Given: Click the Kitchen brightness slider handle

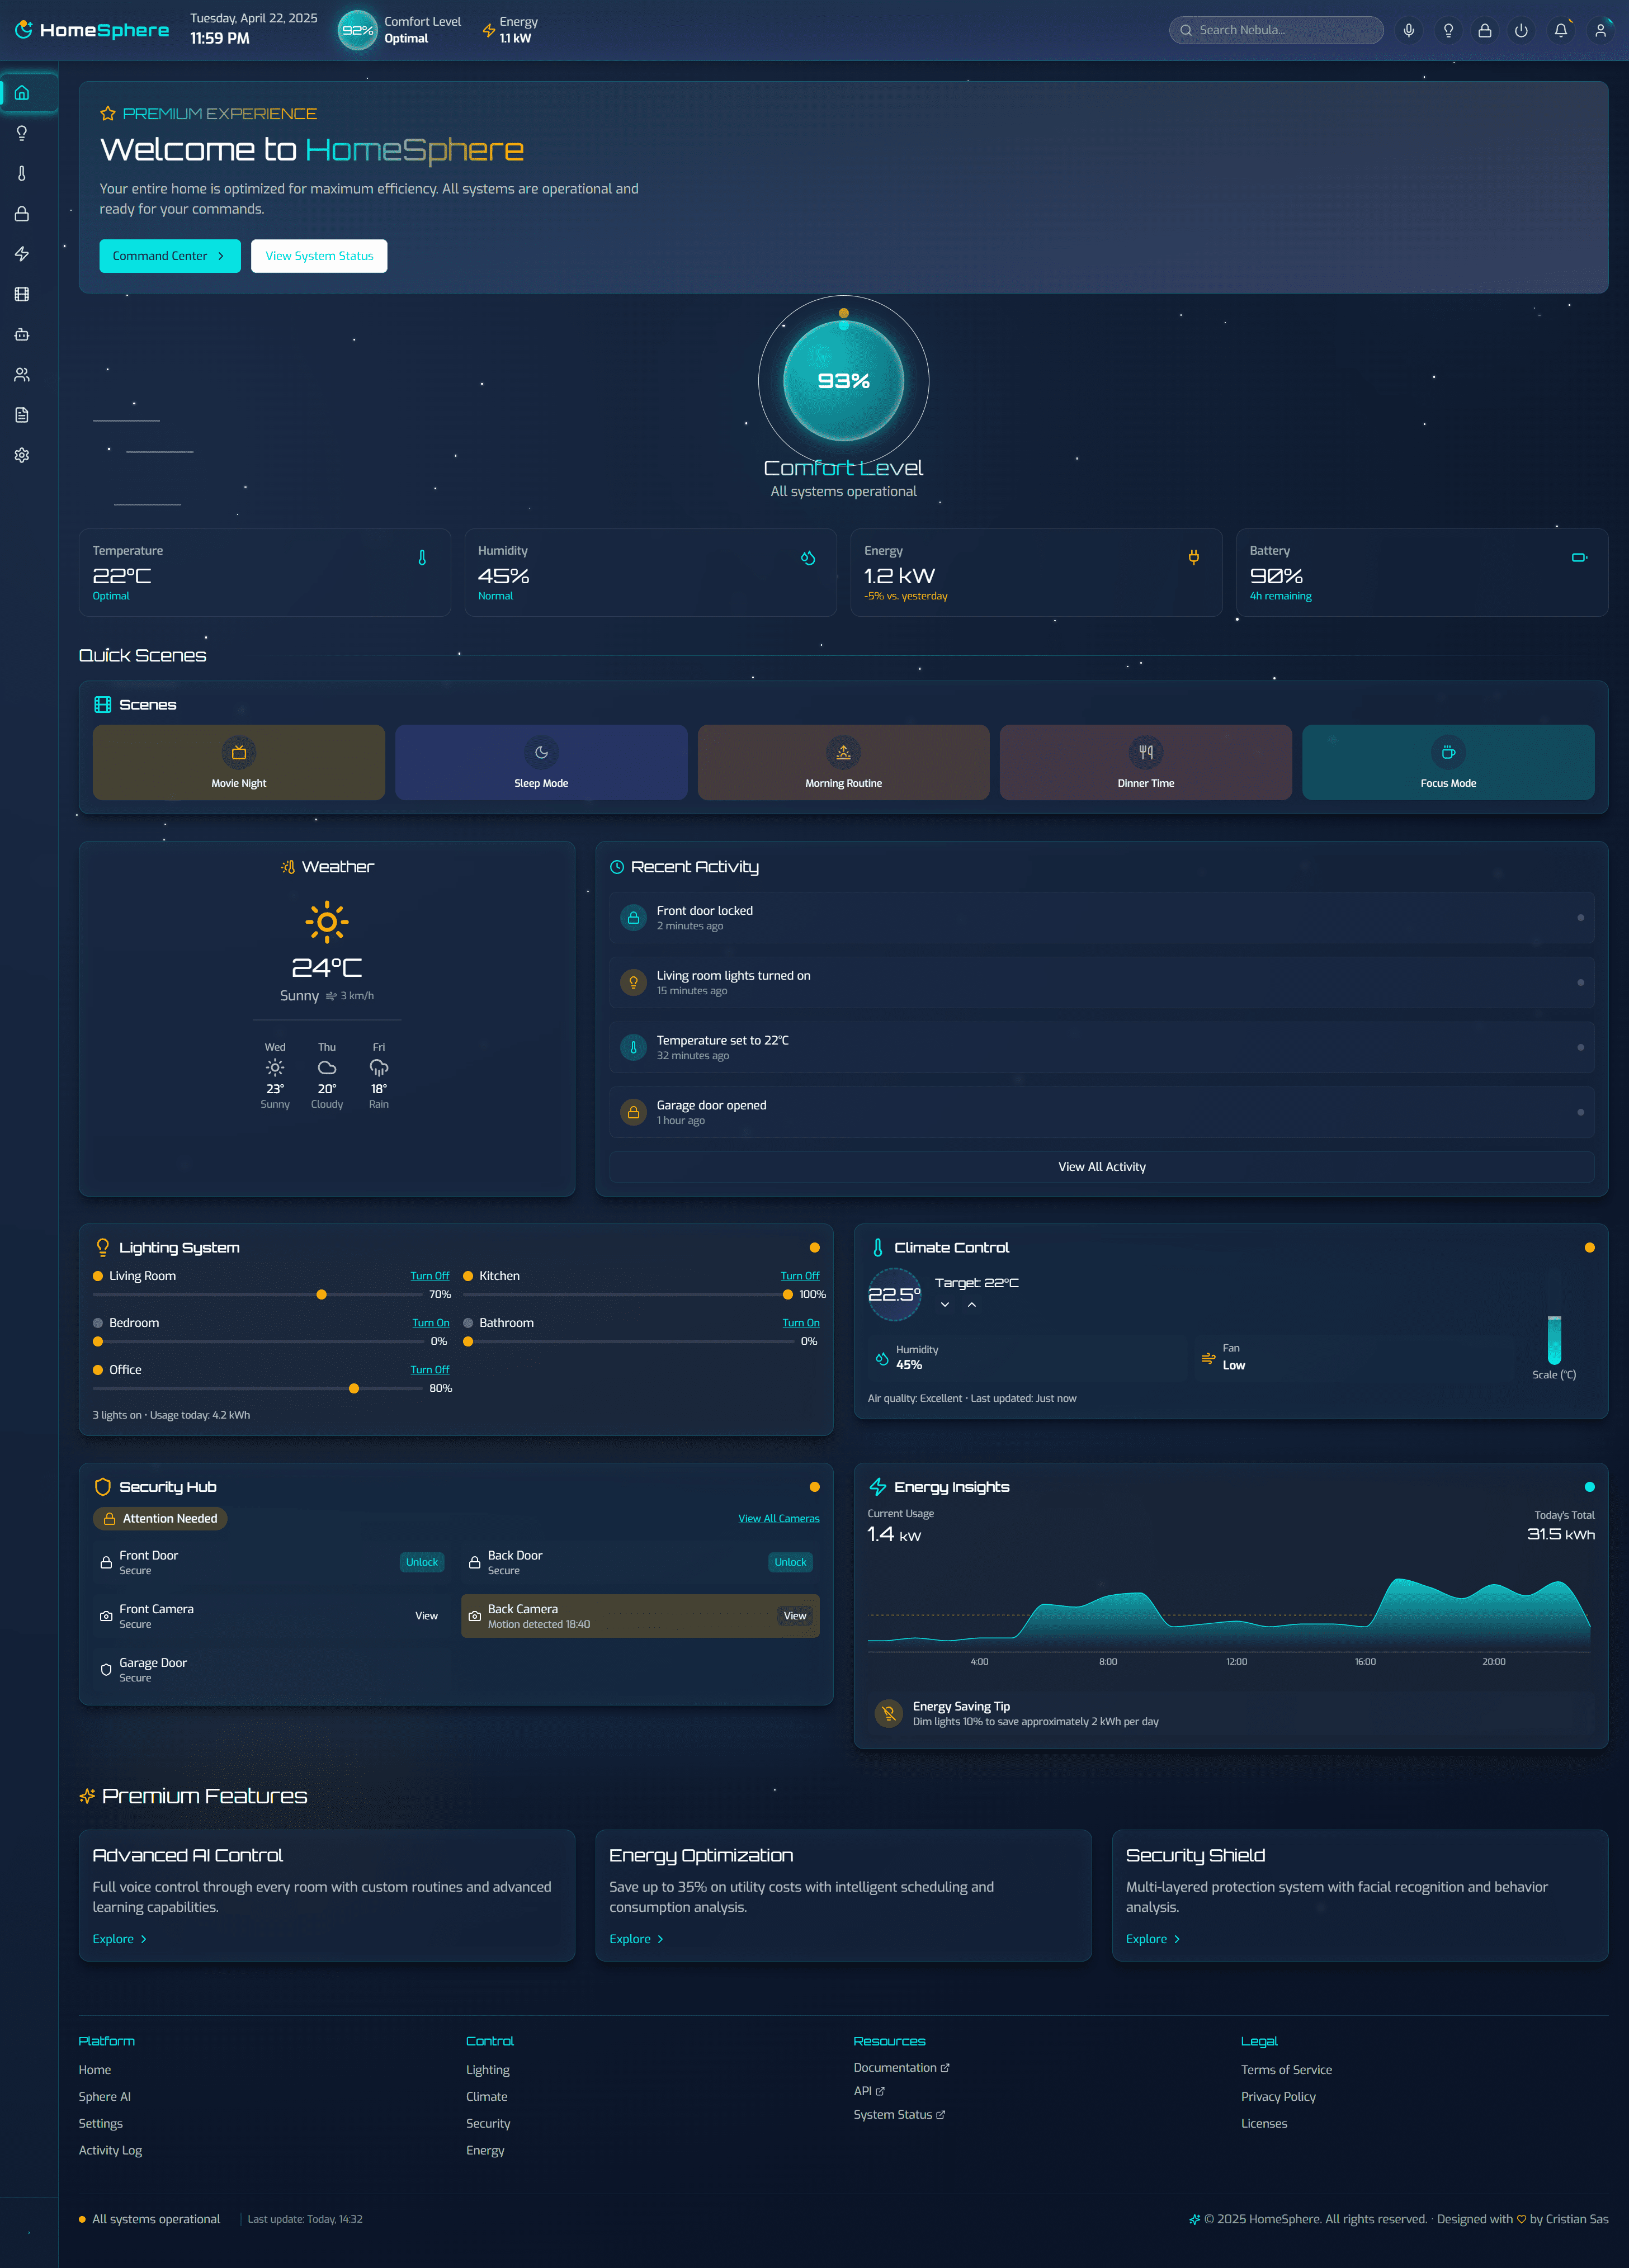Looking at the screenshot, I should (788, 1295).
